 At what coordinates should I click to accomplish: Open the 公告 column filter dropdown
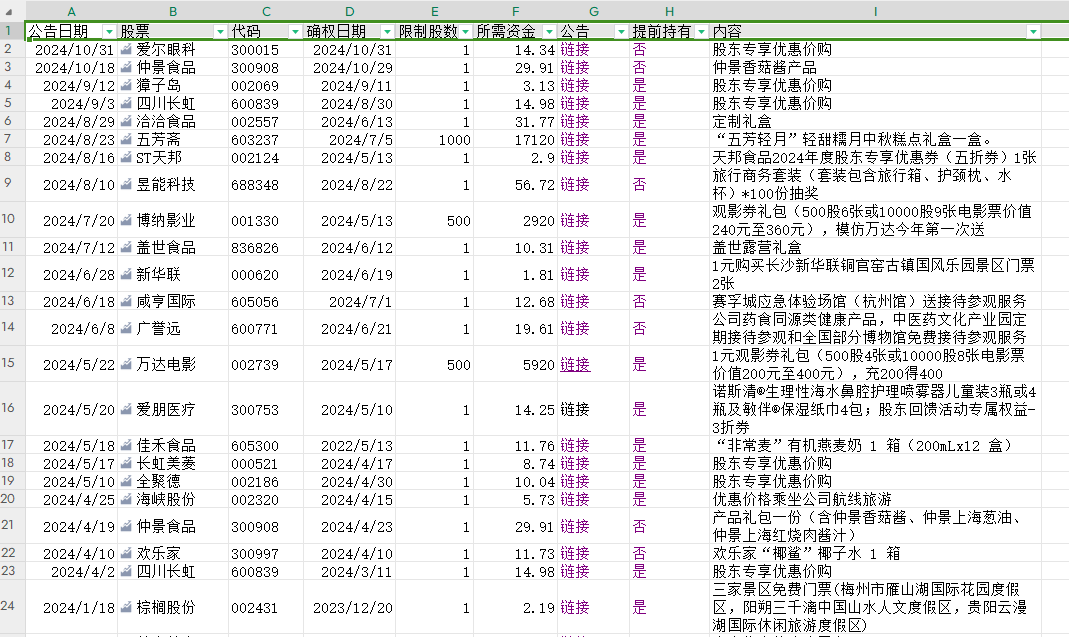click(x=621, y=31)
